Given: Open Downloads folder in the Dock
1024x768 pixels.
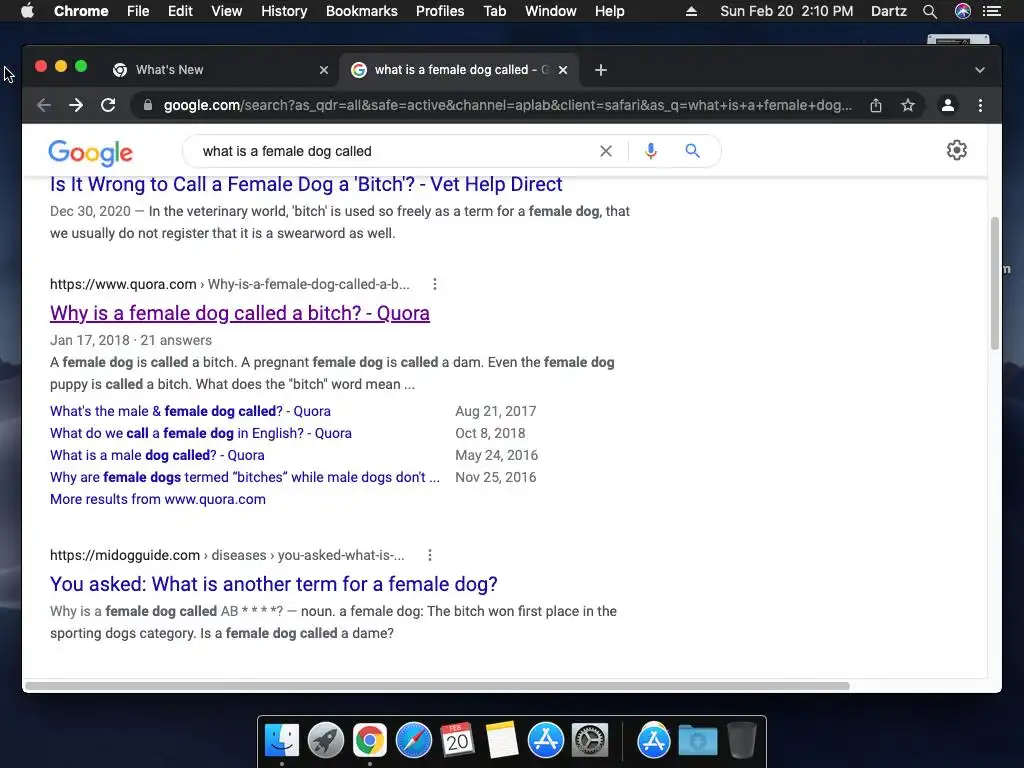Looking at the screenshot, I should 697,741.
